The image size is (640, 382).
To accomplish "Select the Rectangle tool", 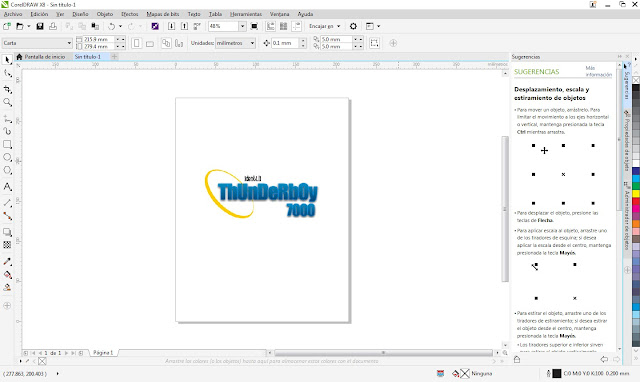I will pos(7,144).
